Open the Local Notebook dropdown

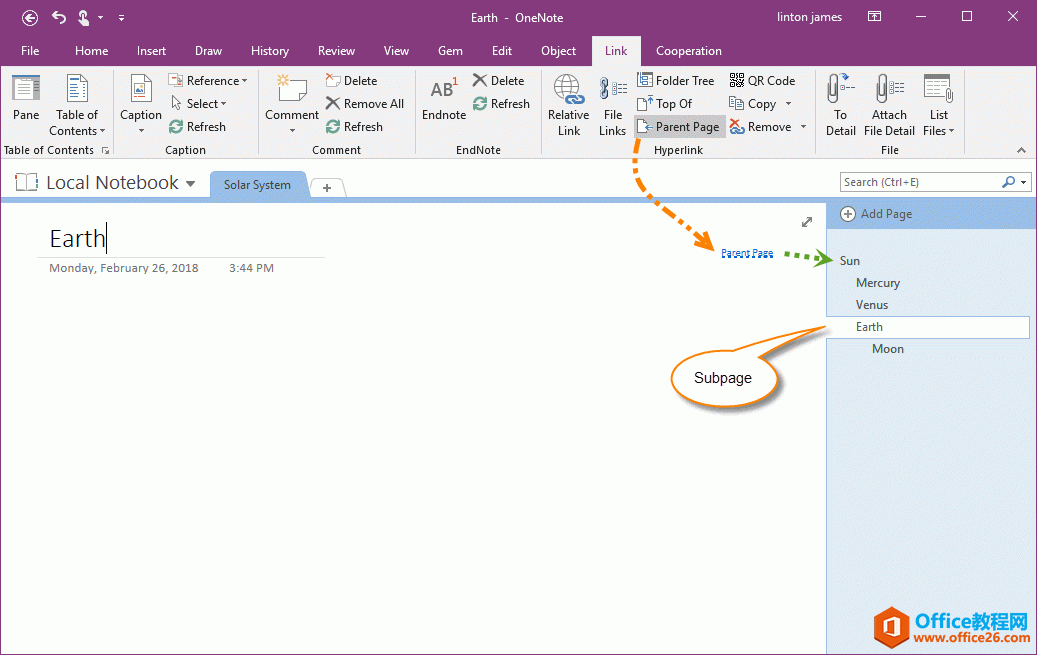point(190,182)
